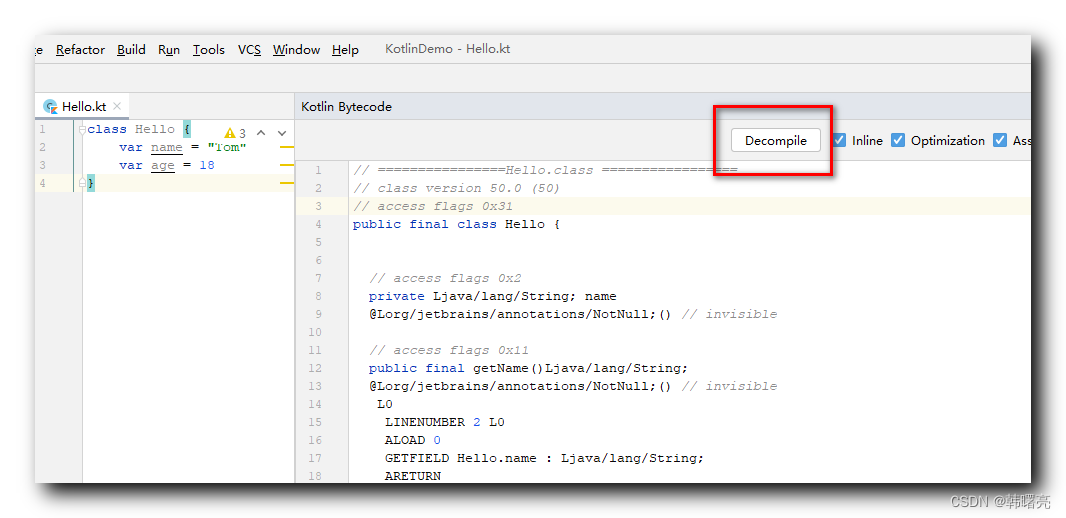Screen dimensions: 1066x518
Task: Click the yellow warning stripe beside line 2
Action: pyautogui.click(x=286, y=147)
